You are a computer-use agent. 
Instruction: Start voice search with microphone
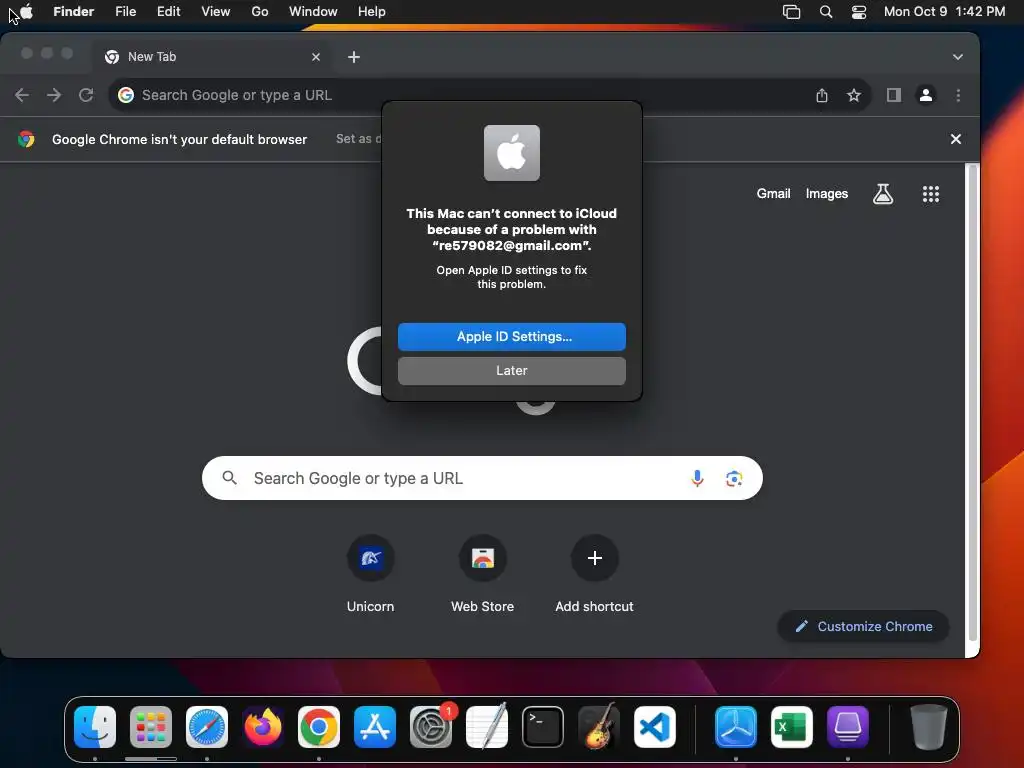(x=697, y=478)
